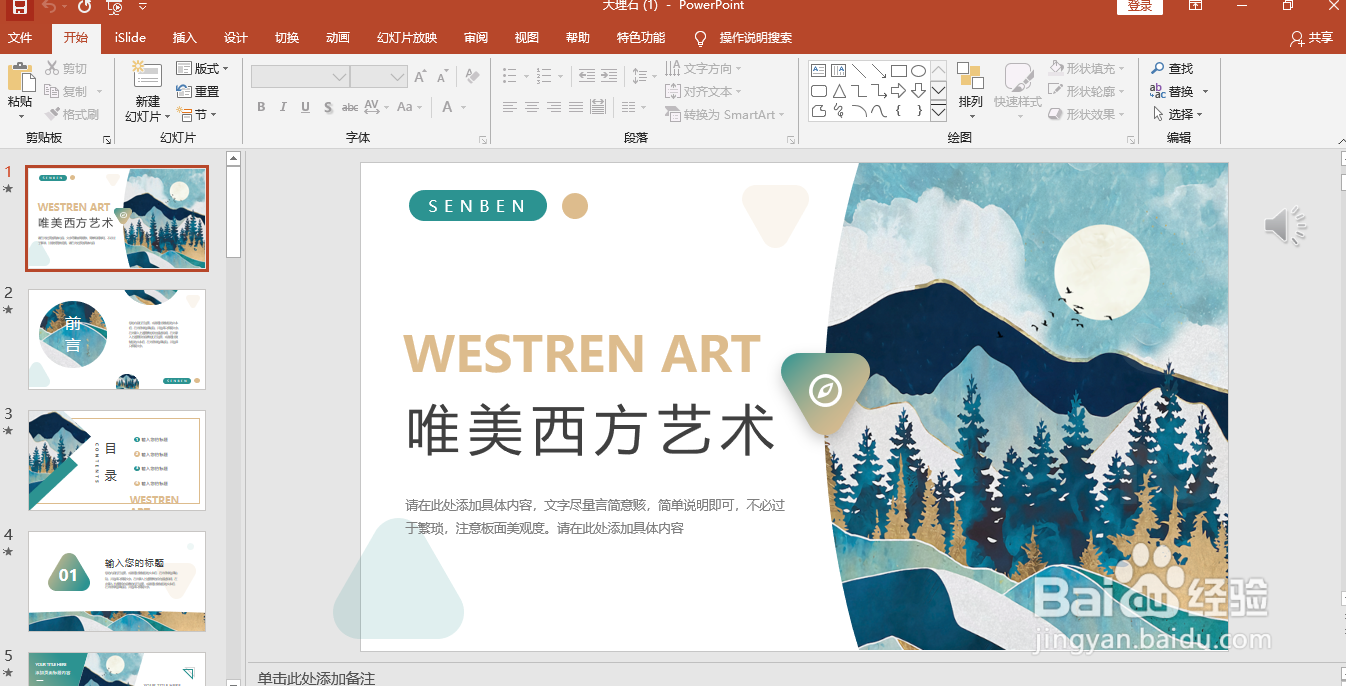This screenshot has height=686, width=1346.
Task: Switch to the Slide Show (幻灯片放映) tab
Action: pyautogui.click(x=407, y=38)
